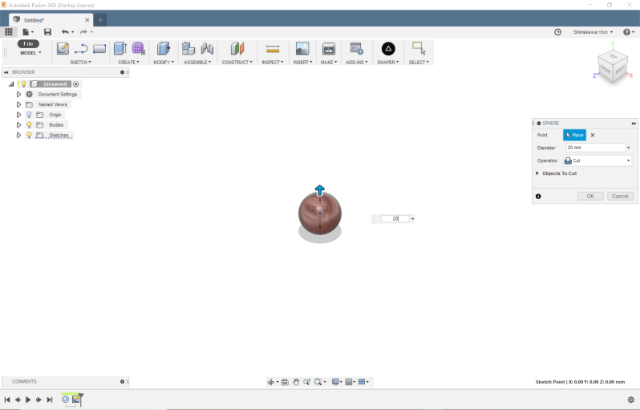Click the canvas diameter value field
Image resolution: width=640 pixels, height=410 pixels.
pos(395,219)
